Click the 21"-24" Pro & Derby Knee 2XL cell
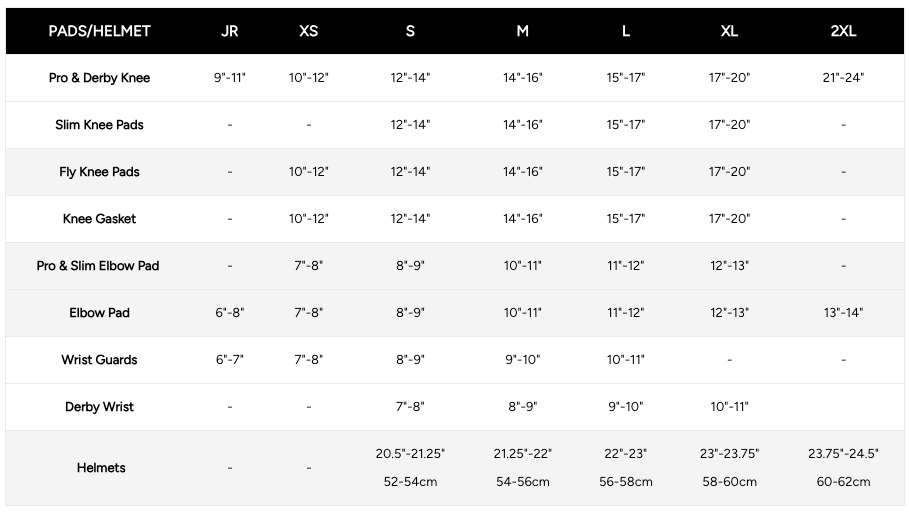909x515 pixels. [843, 78]
